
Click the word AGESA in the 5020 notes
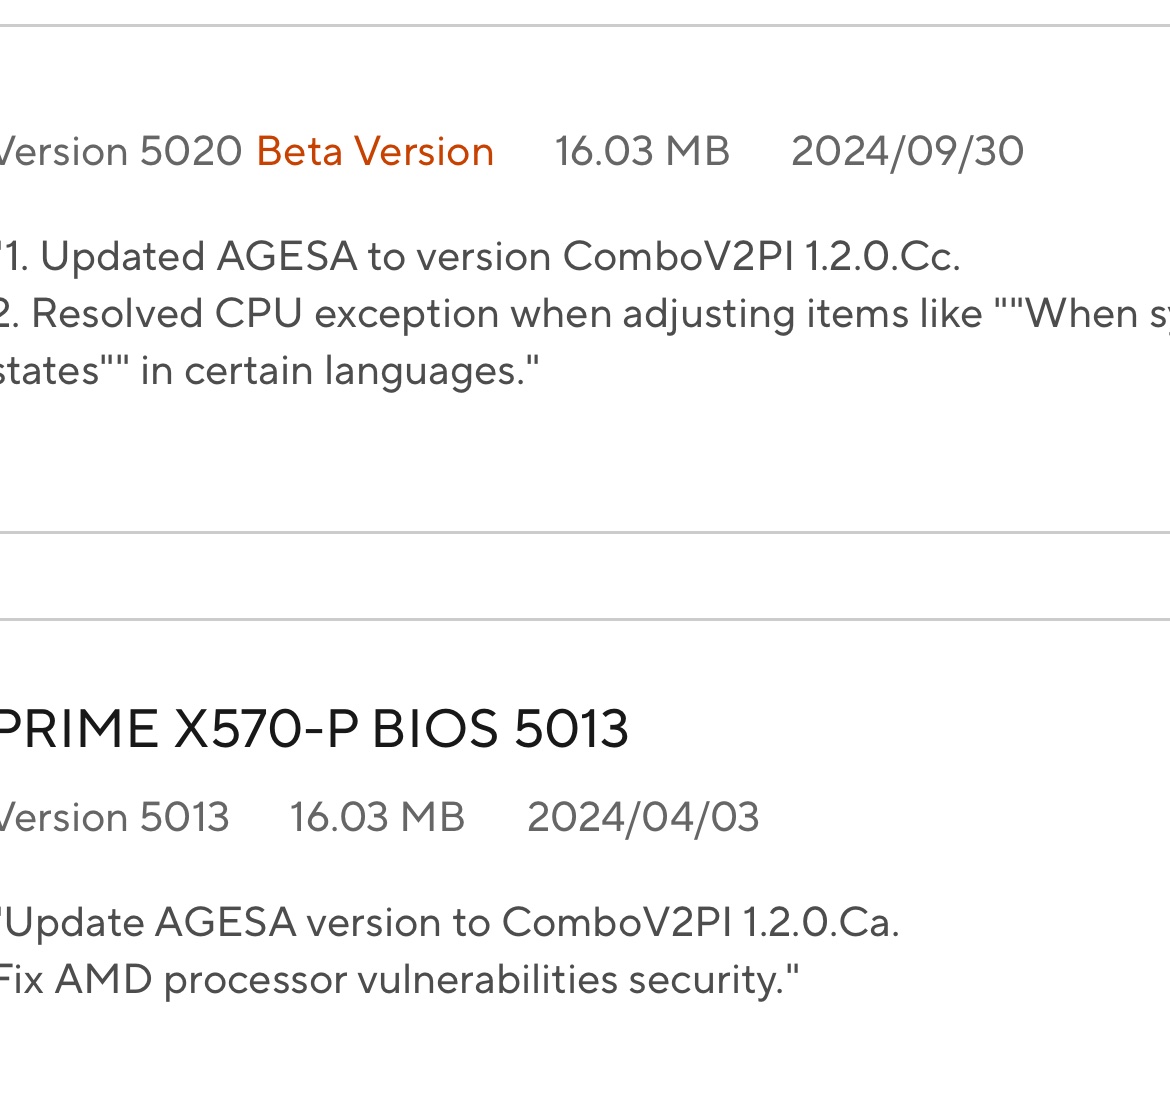(x=286, y=257)
